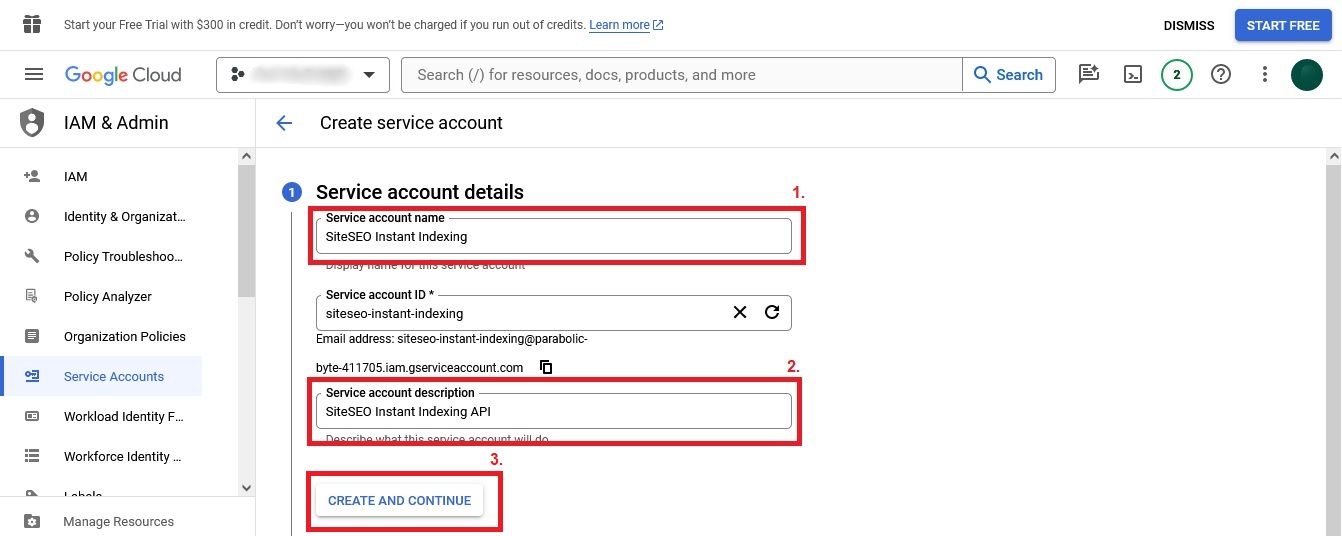Click CREATE AND CONTINUE button
The height and width of the screenshot is (536, 1342).
(399, 500)
